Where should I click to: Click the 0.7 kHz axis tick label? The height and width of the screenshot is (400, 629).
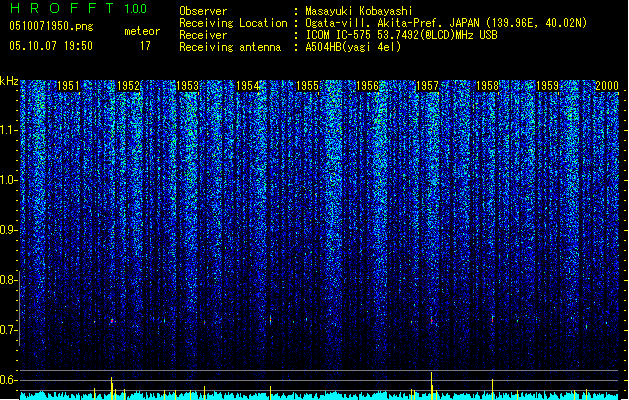[x=8, y=330]
